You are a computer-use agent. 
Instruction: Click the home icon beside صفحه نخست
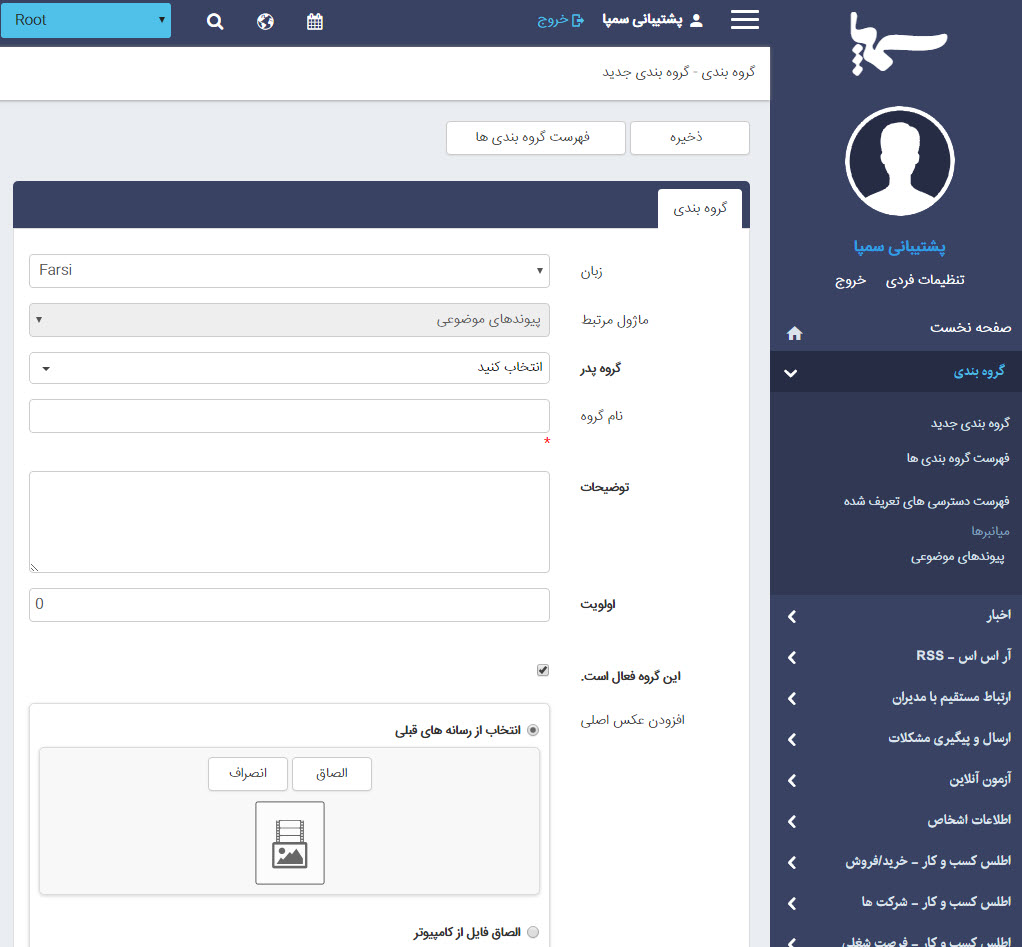coord(794,333)
